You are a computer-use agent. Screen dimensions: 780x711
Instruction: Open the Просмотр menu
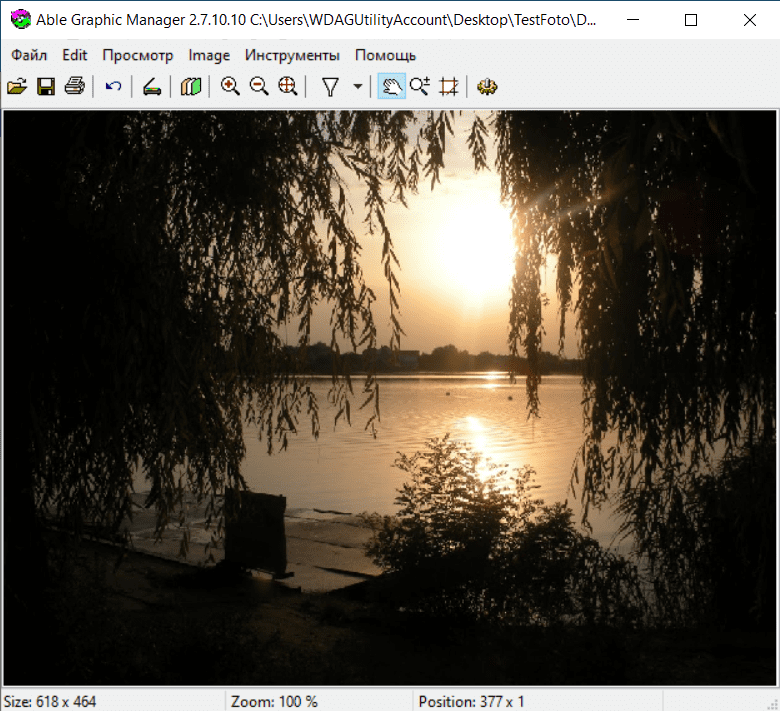[137, 55]
